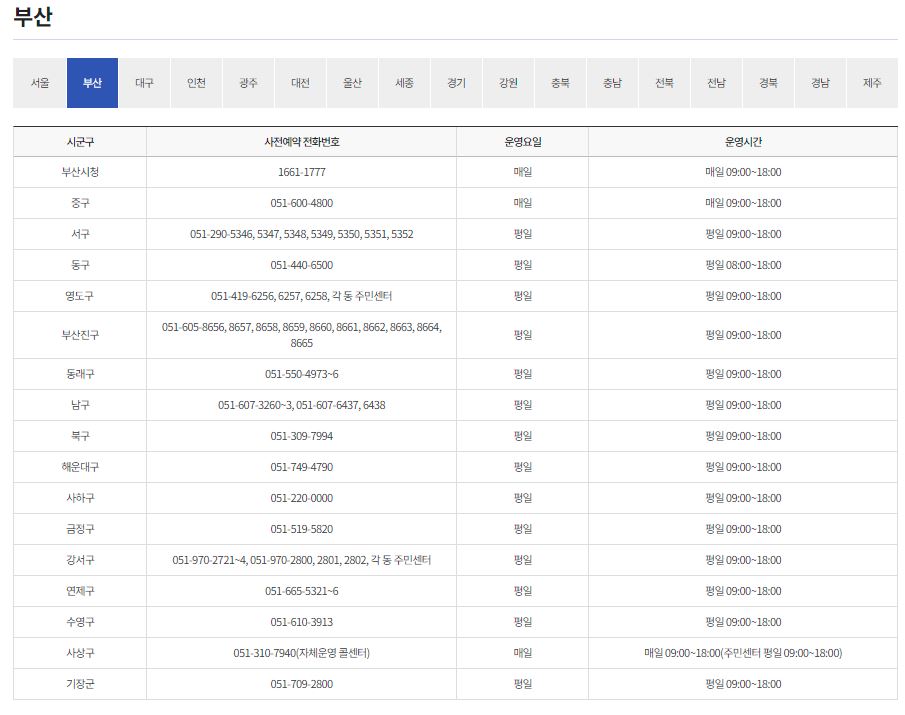The width and height of the screenshot is (905, 715).
Task: Switch to the 제주 region tab
Action: [871, 83]
